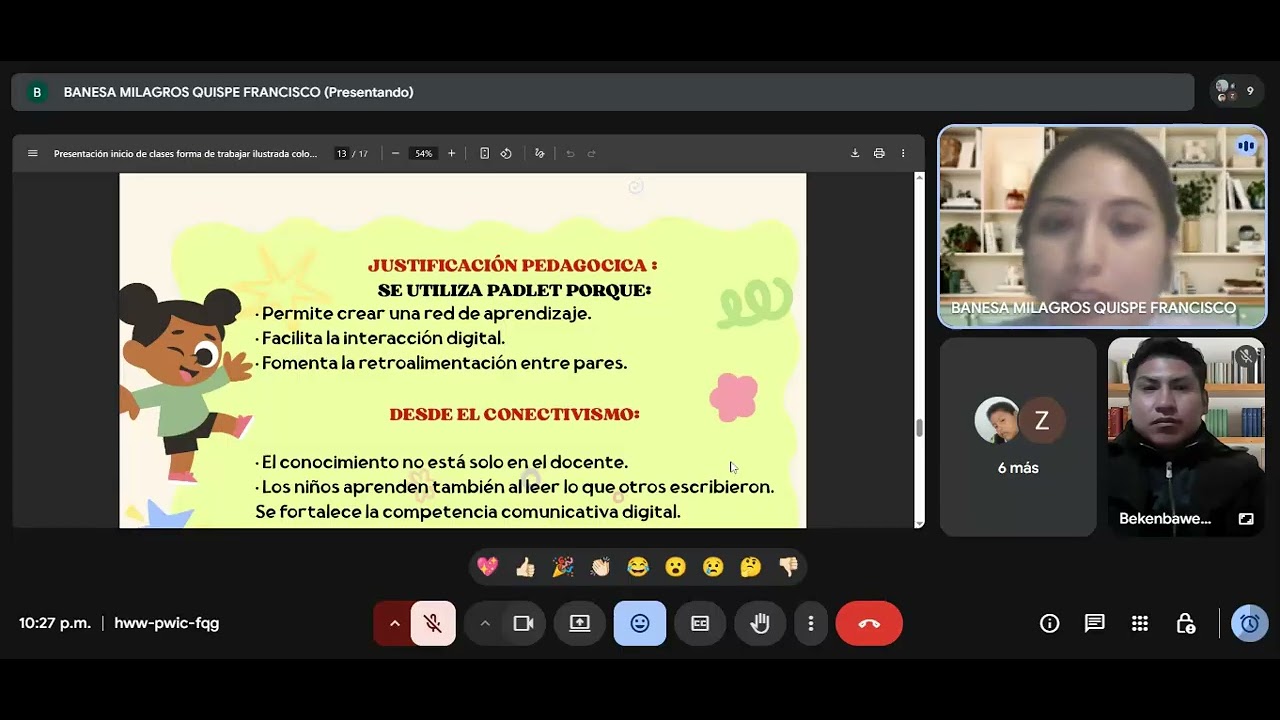
Task: Click 'DESDE EL CONECTIVISMO' slide heading
Action: point(514,413)
